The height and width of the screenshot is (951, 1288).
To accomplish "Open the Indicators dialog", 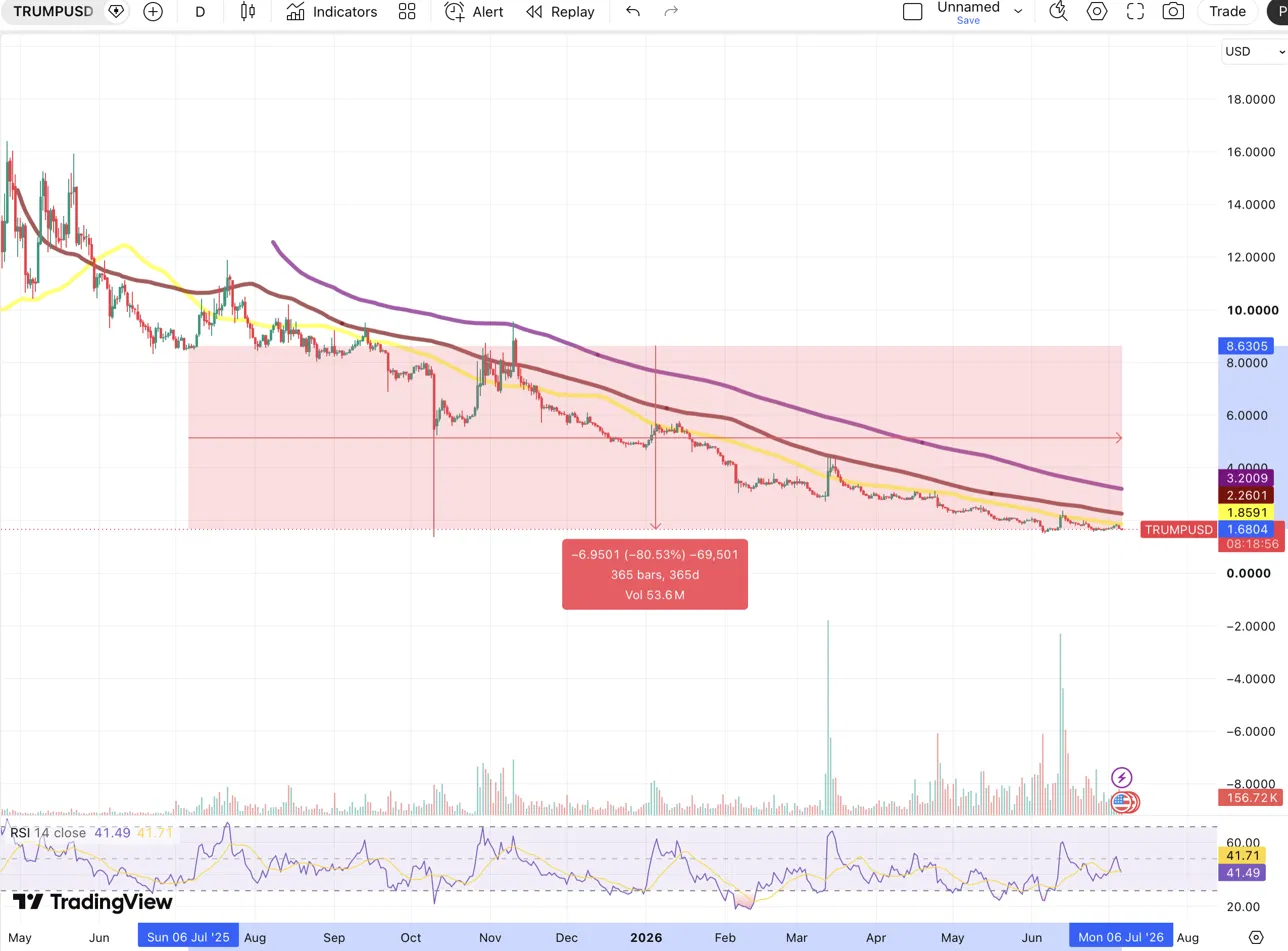I will pyautogui.click(x=331, y=12).
